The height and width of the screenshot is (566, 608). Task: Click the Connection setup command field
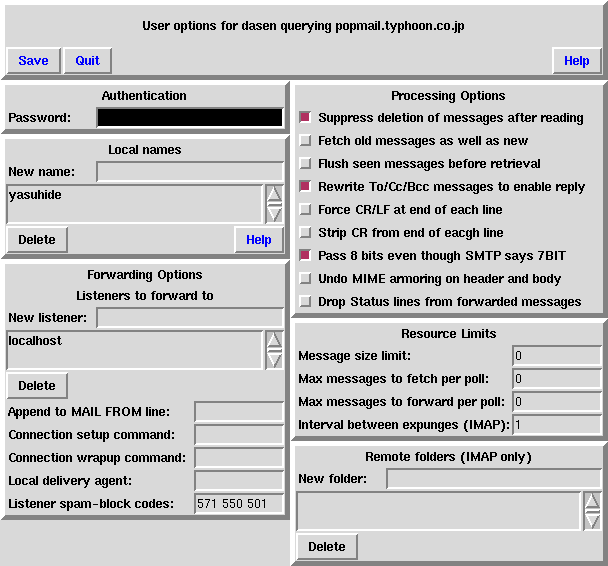point(239,435)
